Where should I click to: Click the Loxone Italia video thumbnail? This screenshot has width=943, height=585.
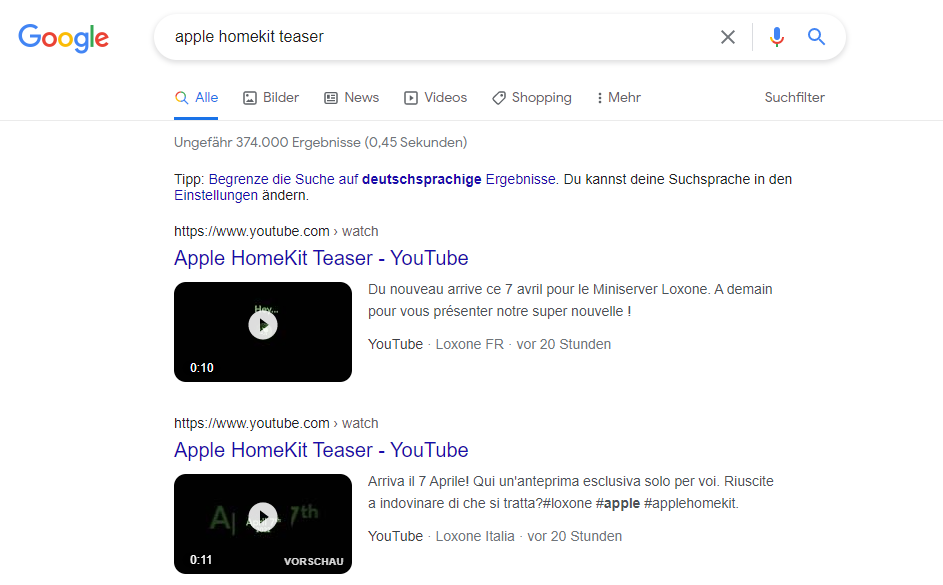(263, 524)
